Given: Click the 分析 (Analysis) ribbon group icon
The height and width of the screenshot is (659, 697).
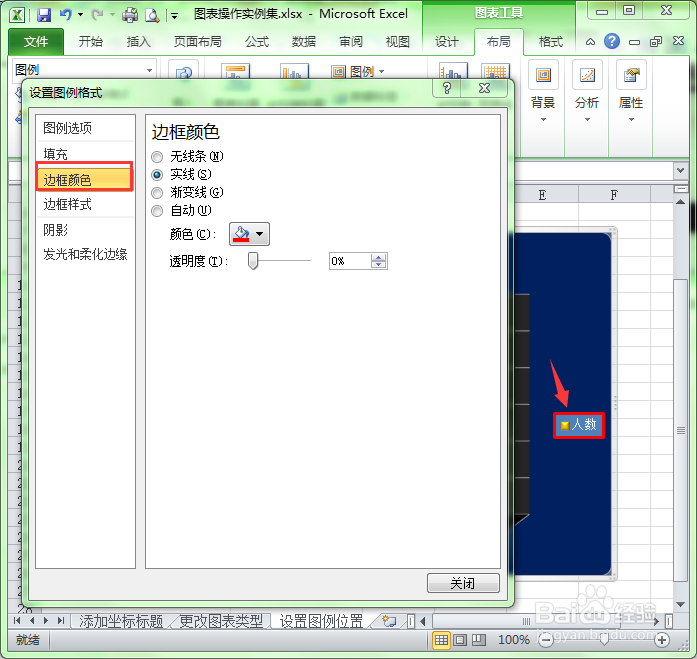Looking at the screenshot, I should (x=587, y=75).
